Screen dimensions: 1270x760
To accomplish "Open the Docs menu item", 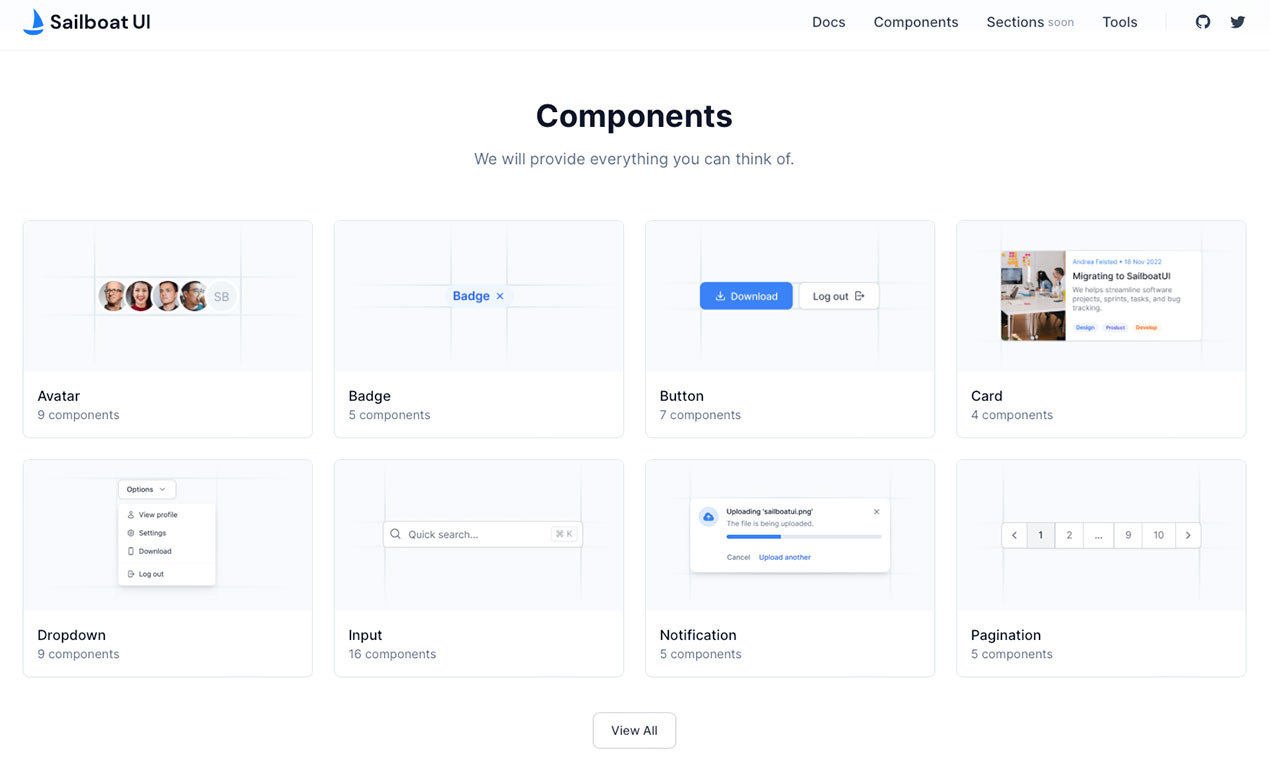I will (x=828, y=21).
